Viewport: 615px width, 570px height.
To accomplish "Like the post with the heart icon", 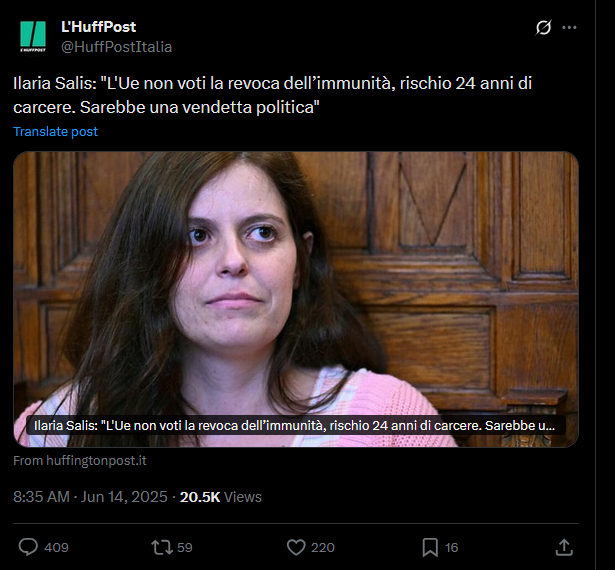I will 296,547.
